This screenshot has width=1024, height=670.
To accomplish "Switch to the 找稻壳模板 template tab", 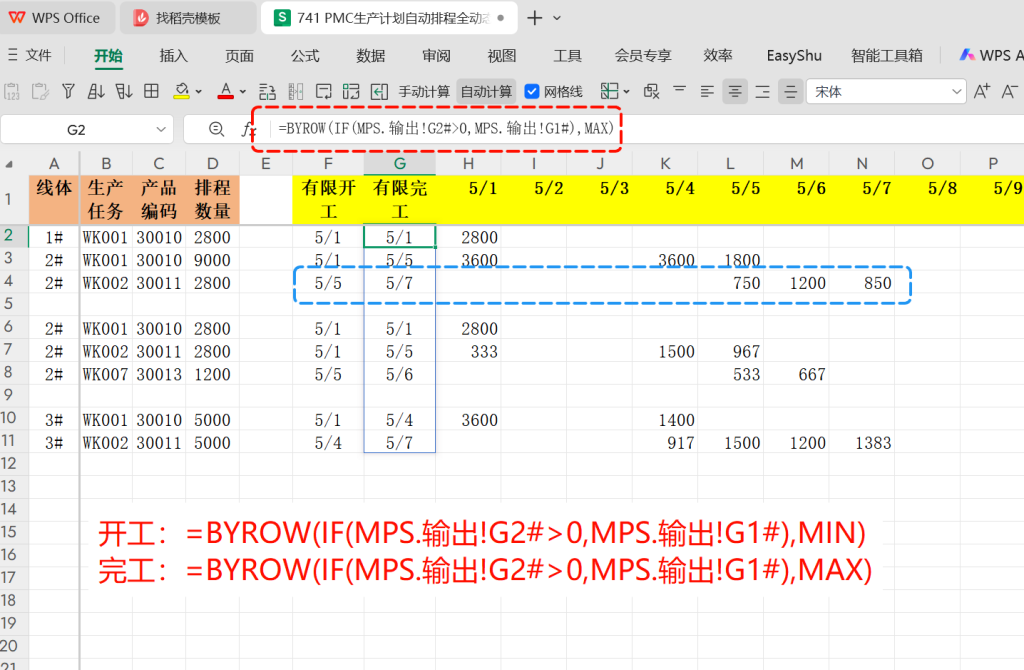I will tap(187, 18).
